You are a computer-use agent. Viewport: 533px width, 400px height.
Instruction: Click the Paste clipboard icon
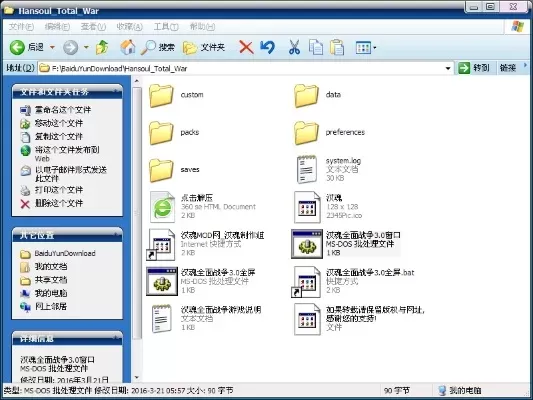[337, 48]
